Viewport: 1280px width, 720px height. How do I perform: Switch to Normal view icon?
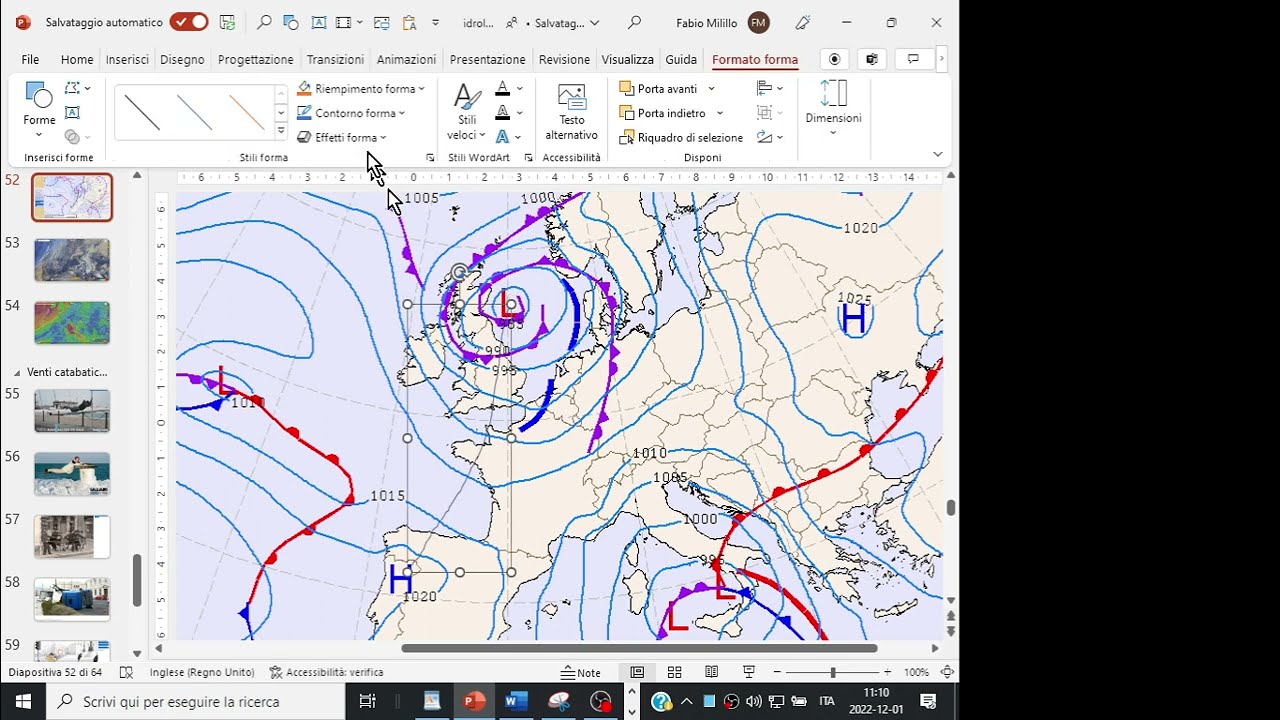637,672
